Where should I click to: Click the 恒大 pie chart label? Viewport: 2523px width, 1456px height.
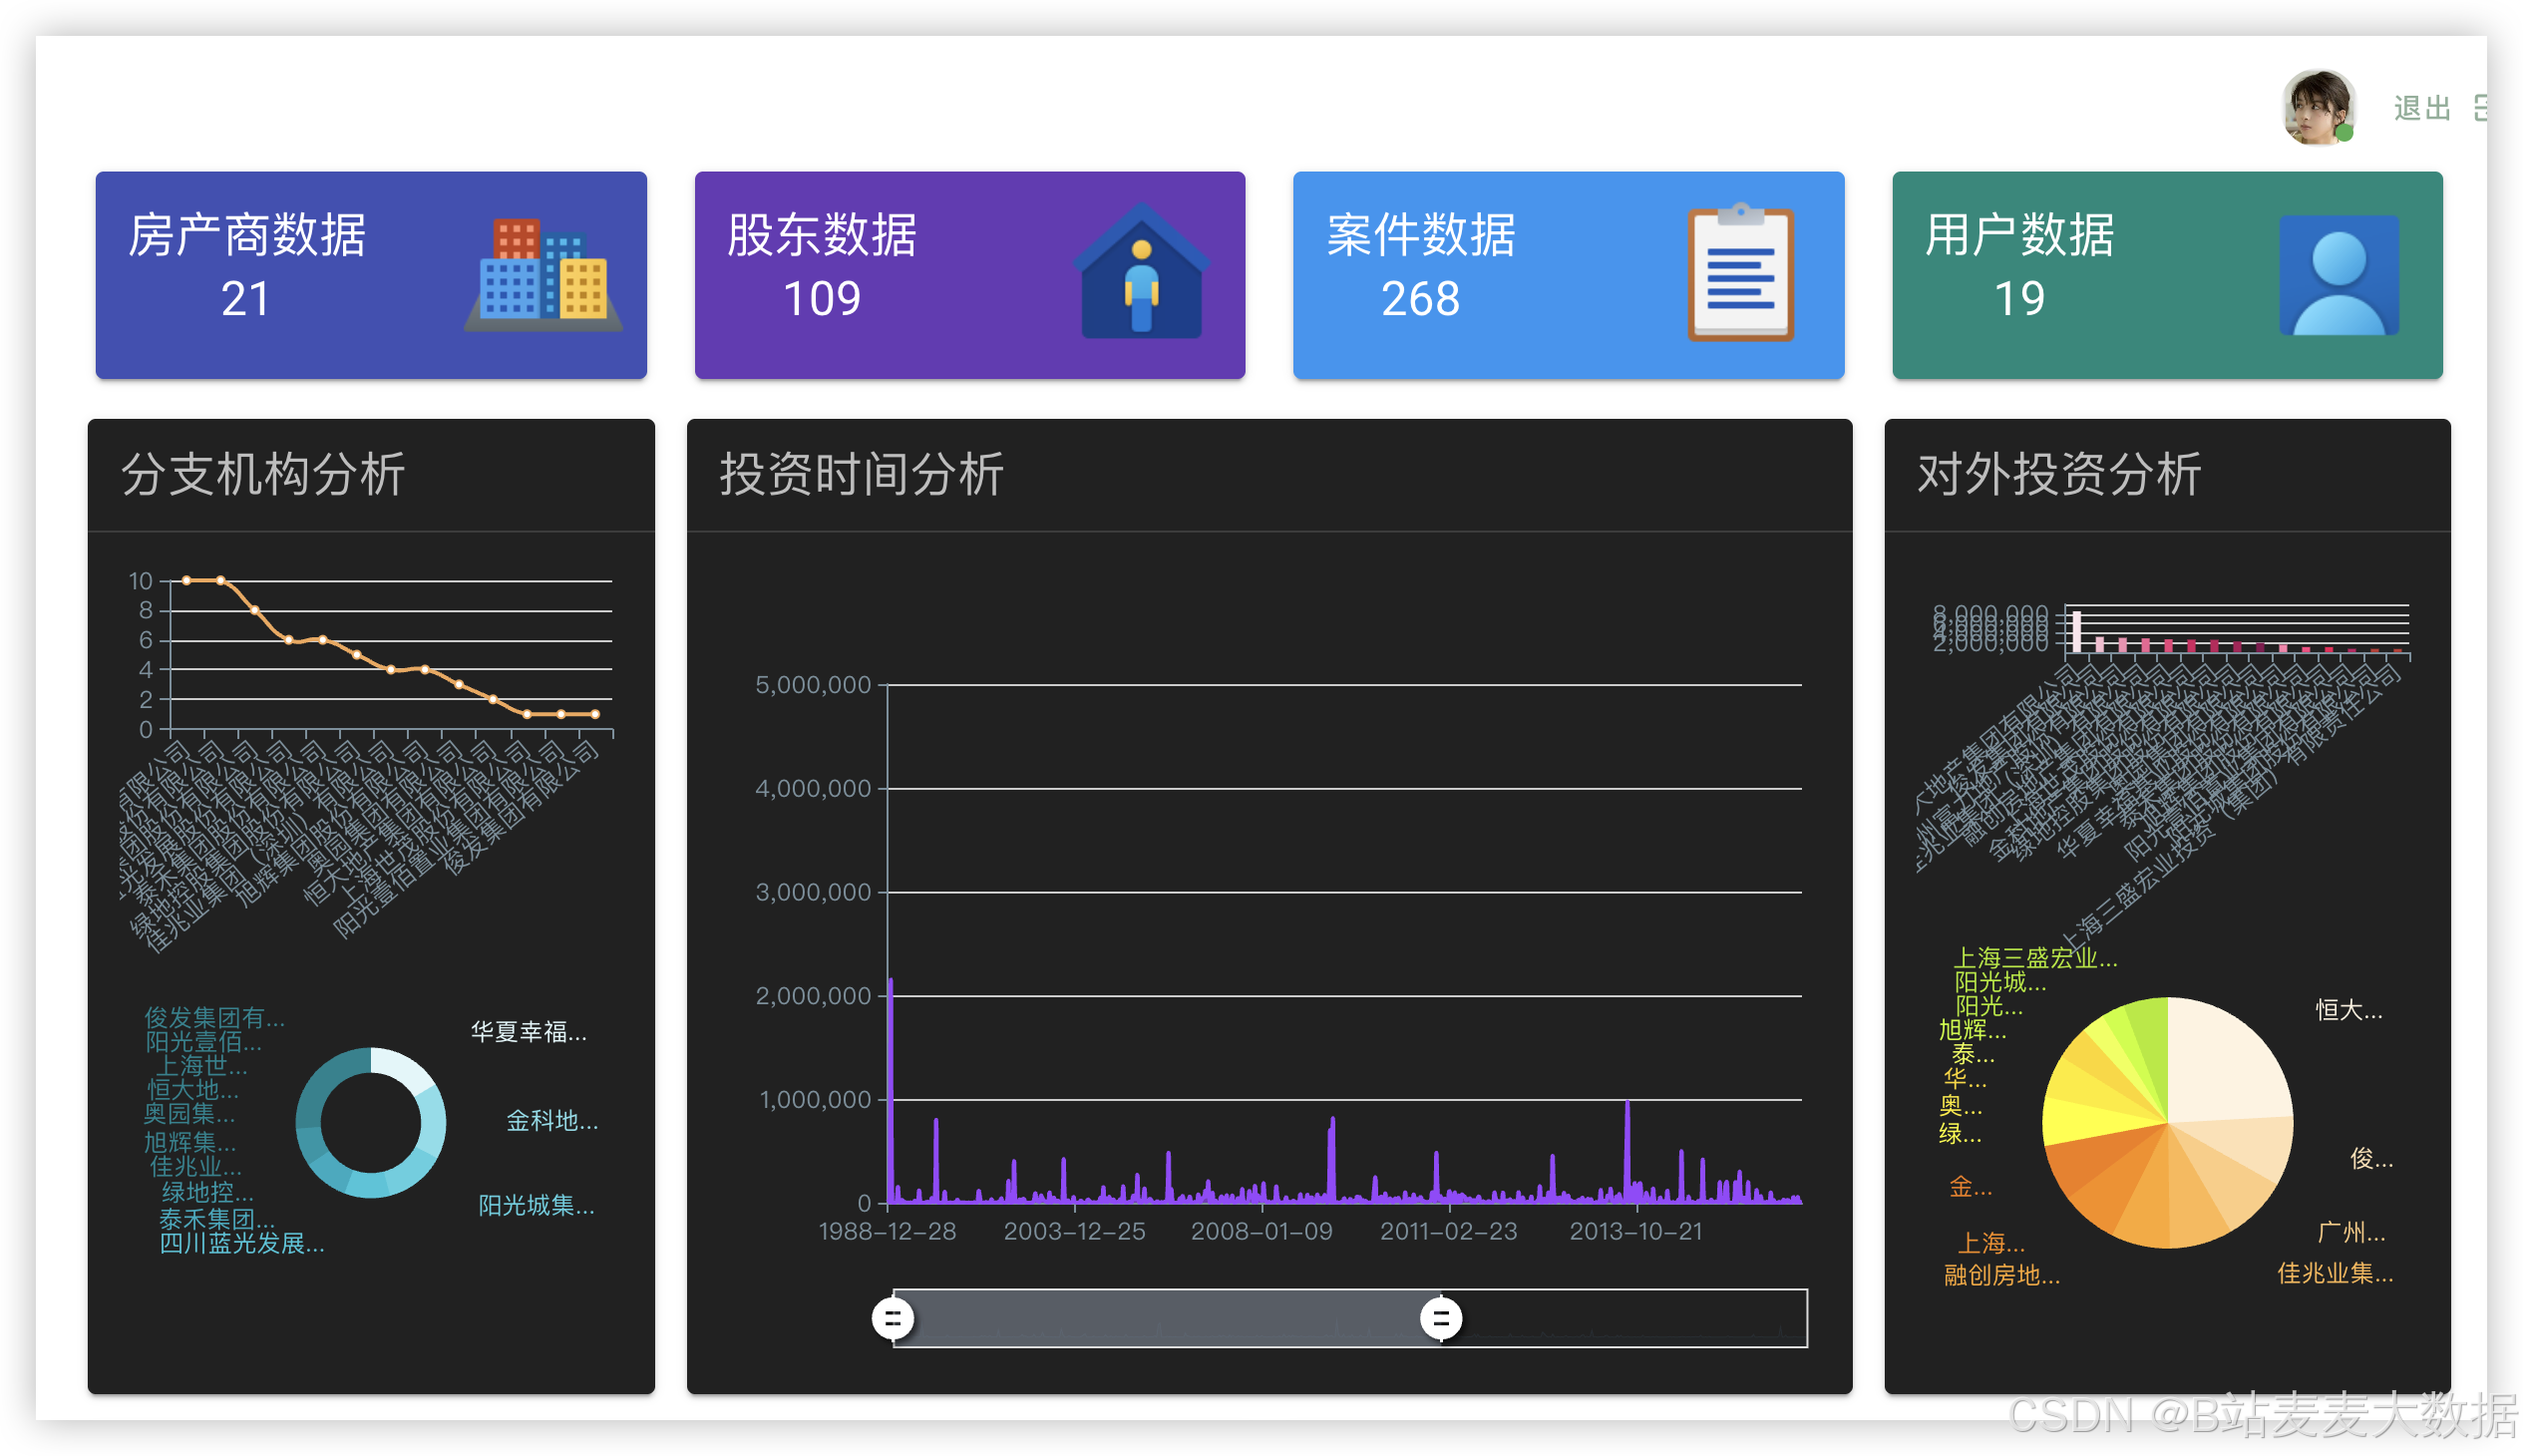[2348, 1009]
